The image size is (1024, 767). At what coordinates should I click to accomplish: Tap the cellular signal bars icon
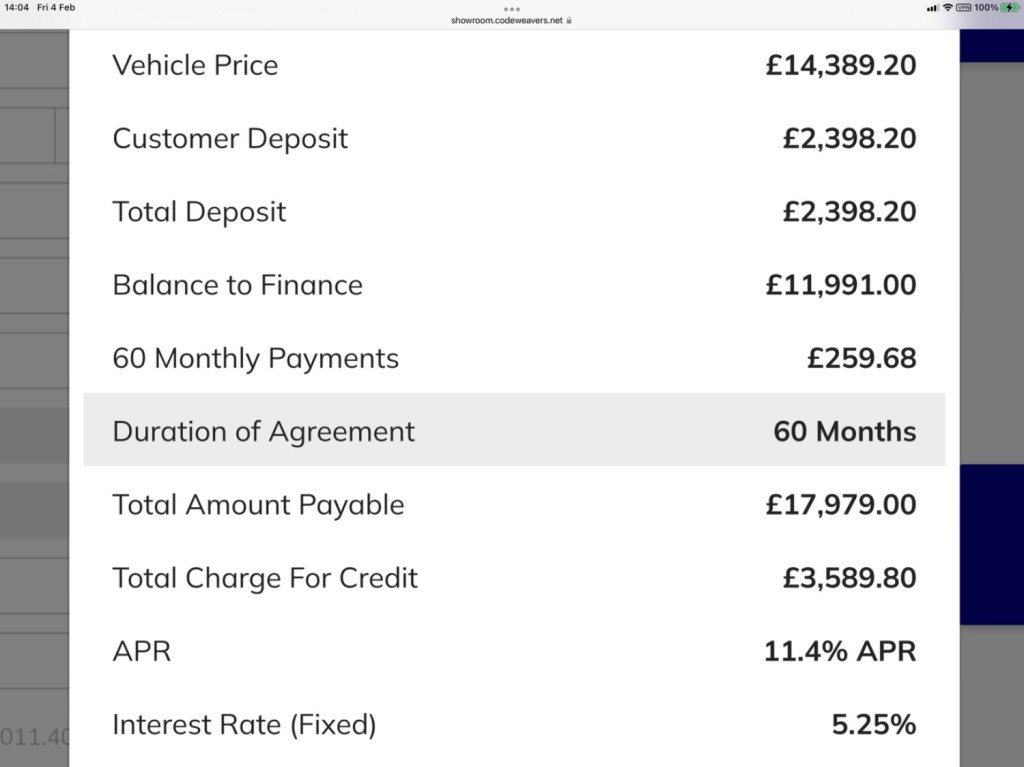pyautogui.click(x=932, y=8)
